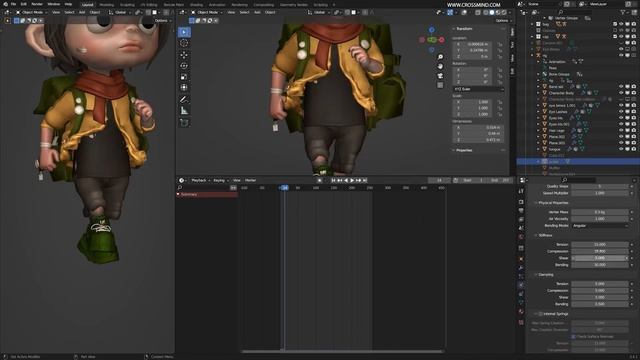This screenshot has width=640, height=360.
Task: Switch perspective/orthographic with grid gizmo icon
Action: 440,85
